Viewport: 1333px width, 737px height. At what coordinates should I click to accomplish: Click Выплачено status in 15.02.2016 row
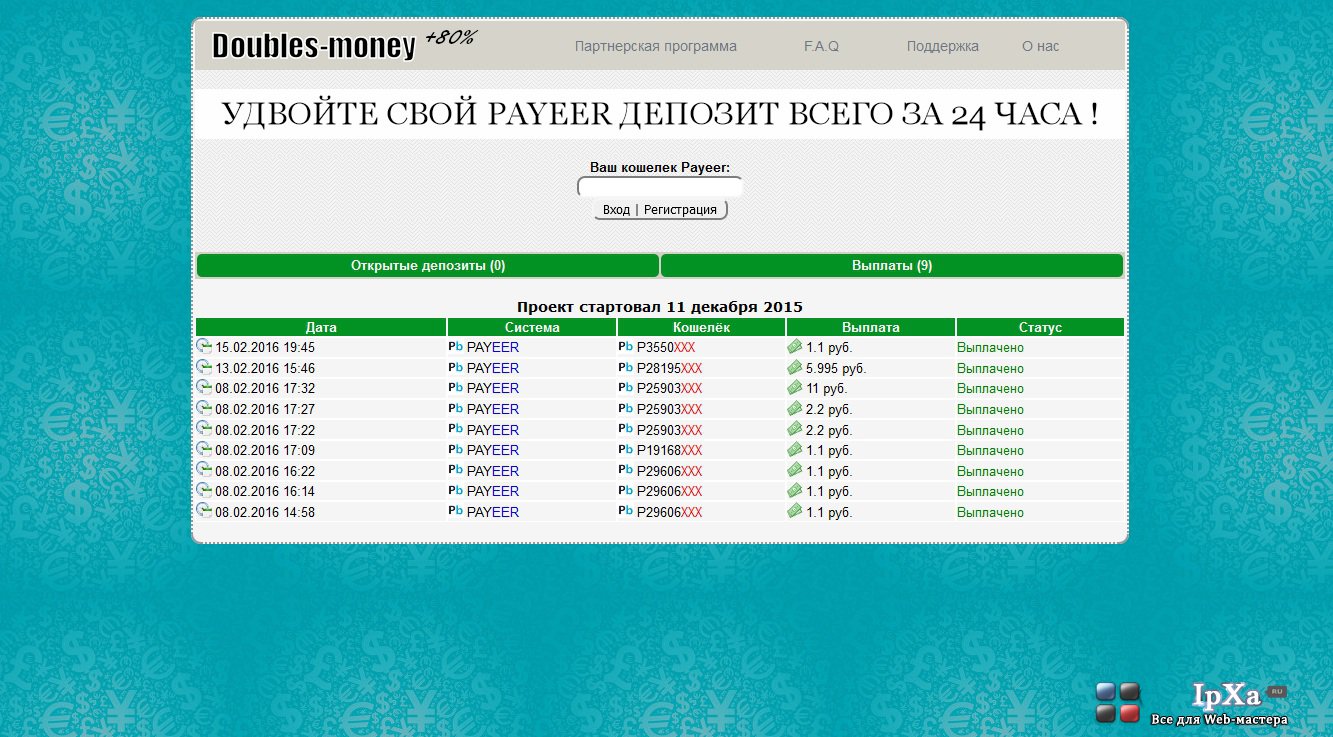990,348
